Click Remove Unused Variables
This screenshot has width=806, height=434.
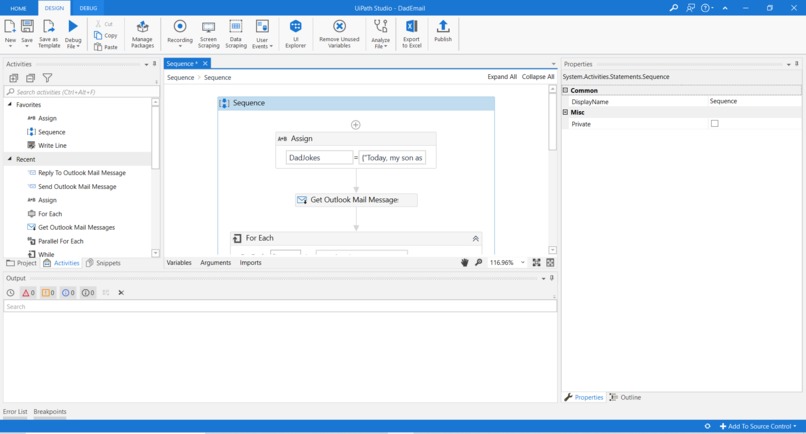(x=339, y=34)
